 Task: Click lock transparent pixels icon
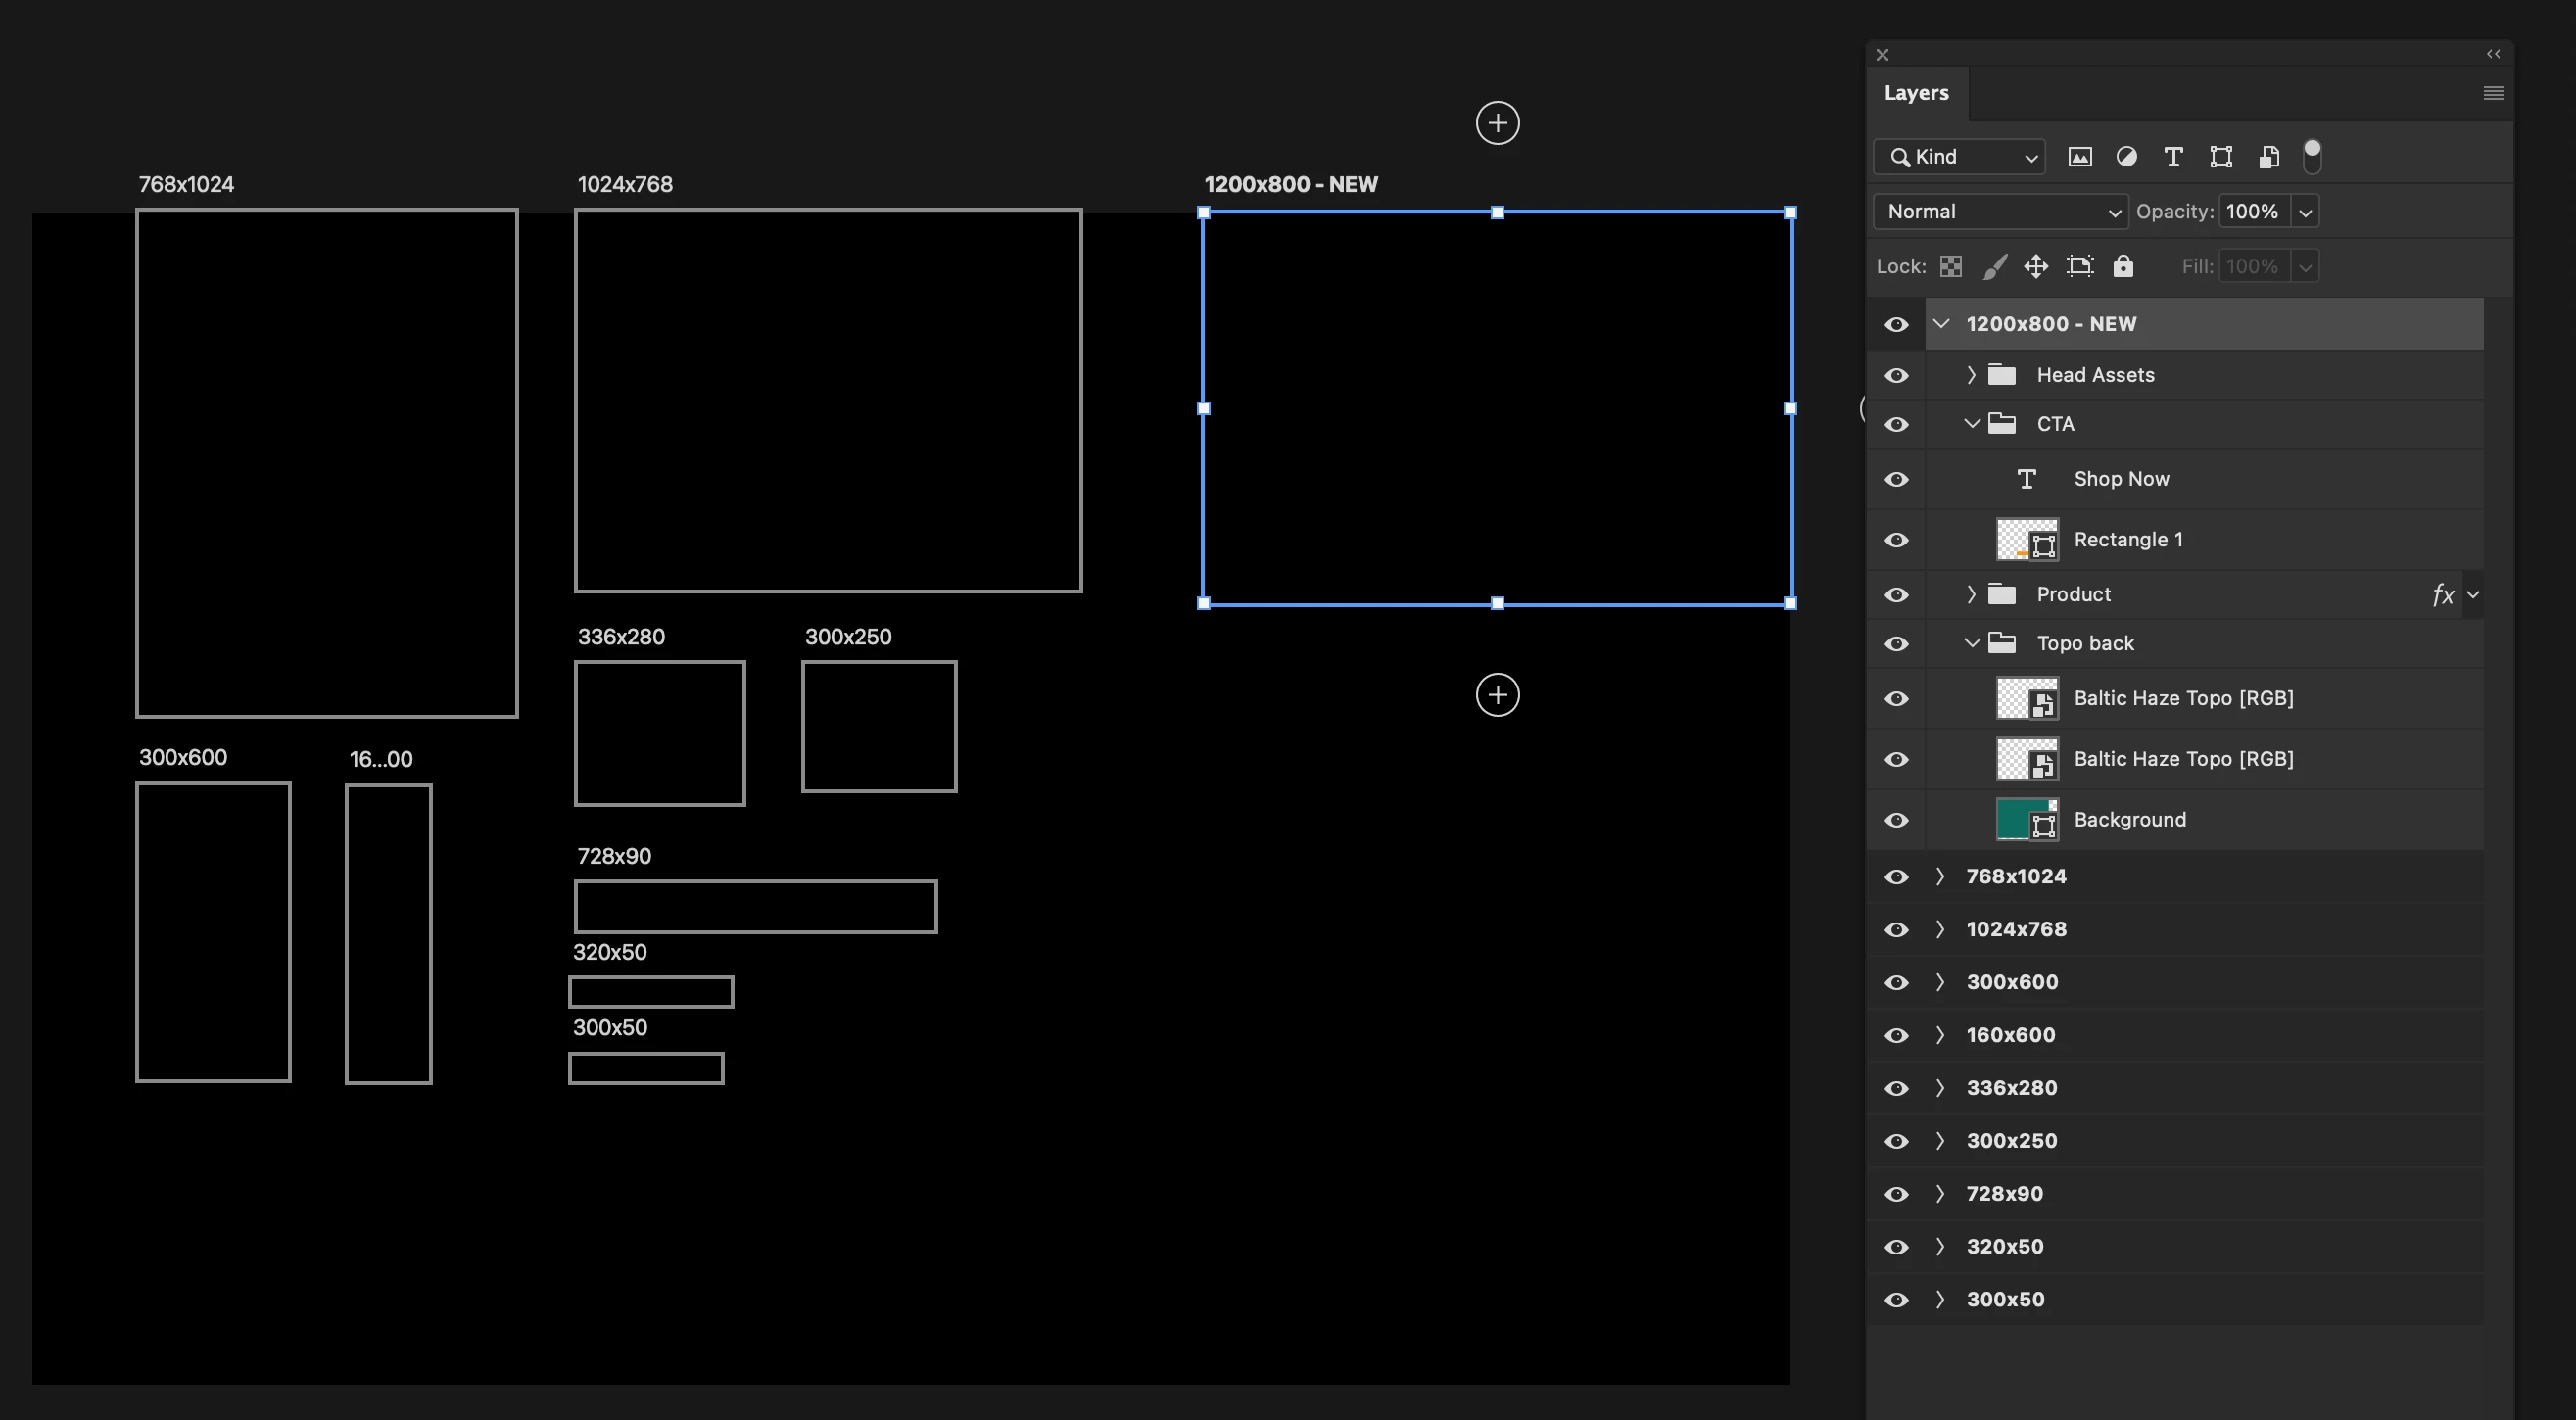(1950, 266)
